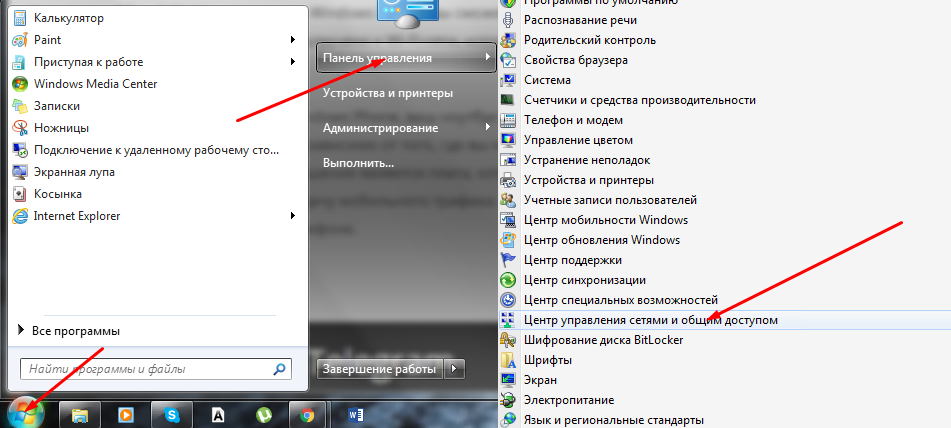Select Устройства и принтеры in Start menu
The width and height of the screenshot is (951, 428).
click(388, 93)
